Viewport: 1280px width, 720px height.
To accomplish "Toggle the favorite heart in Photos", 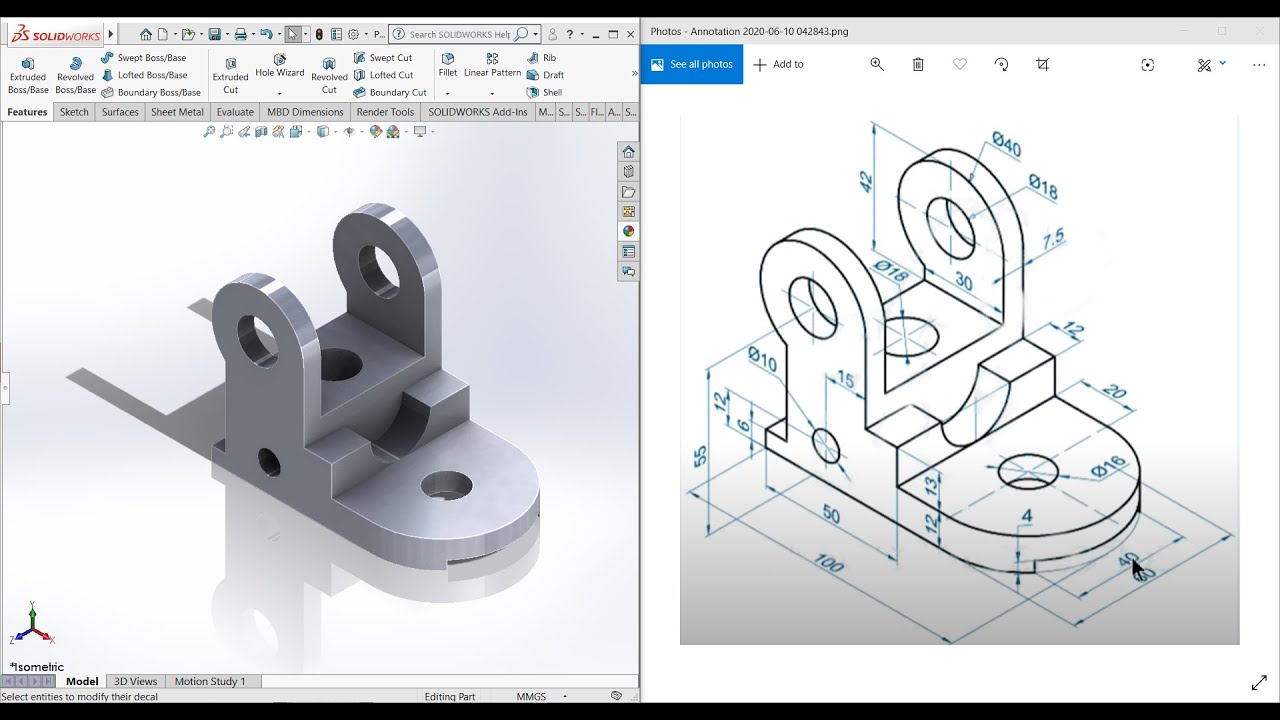I will point(960,64).
